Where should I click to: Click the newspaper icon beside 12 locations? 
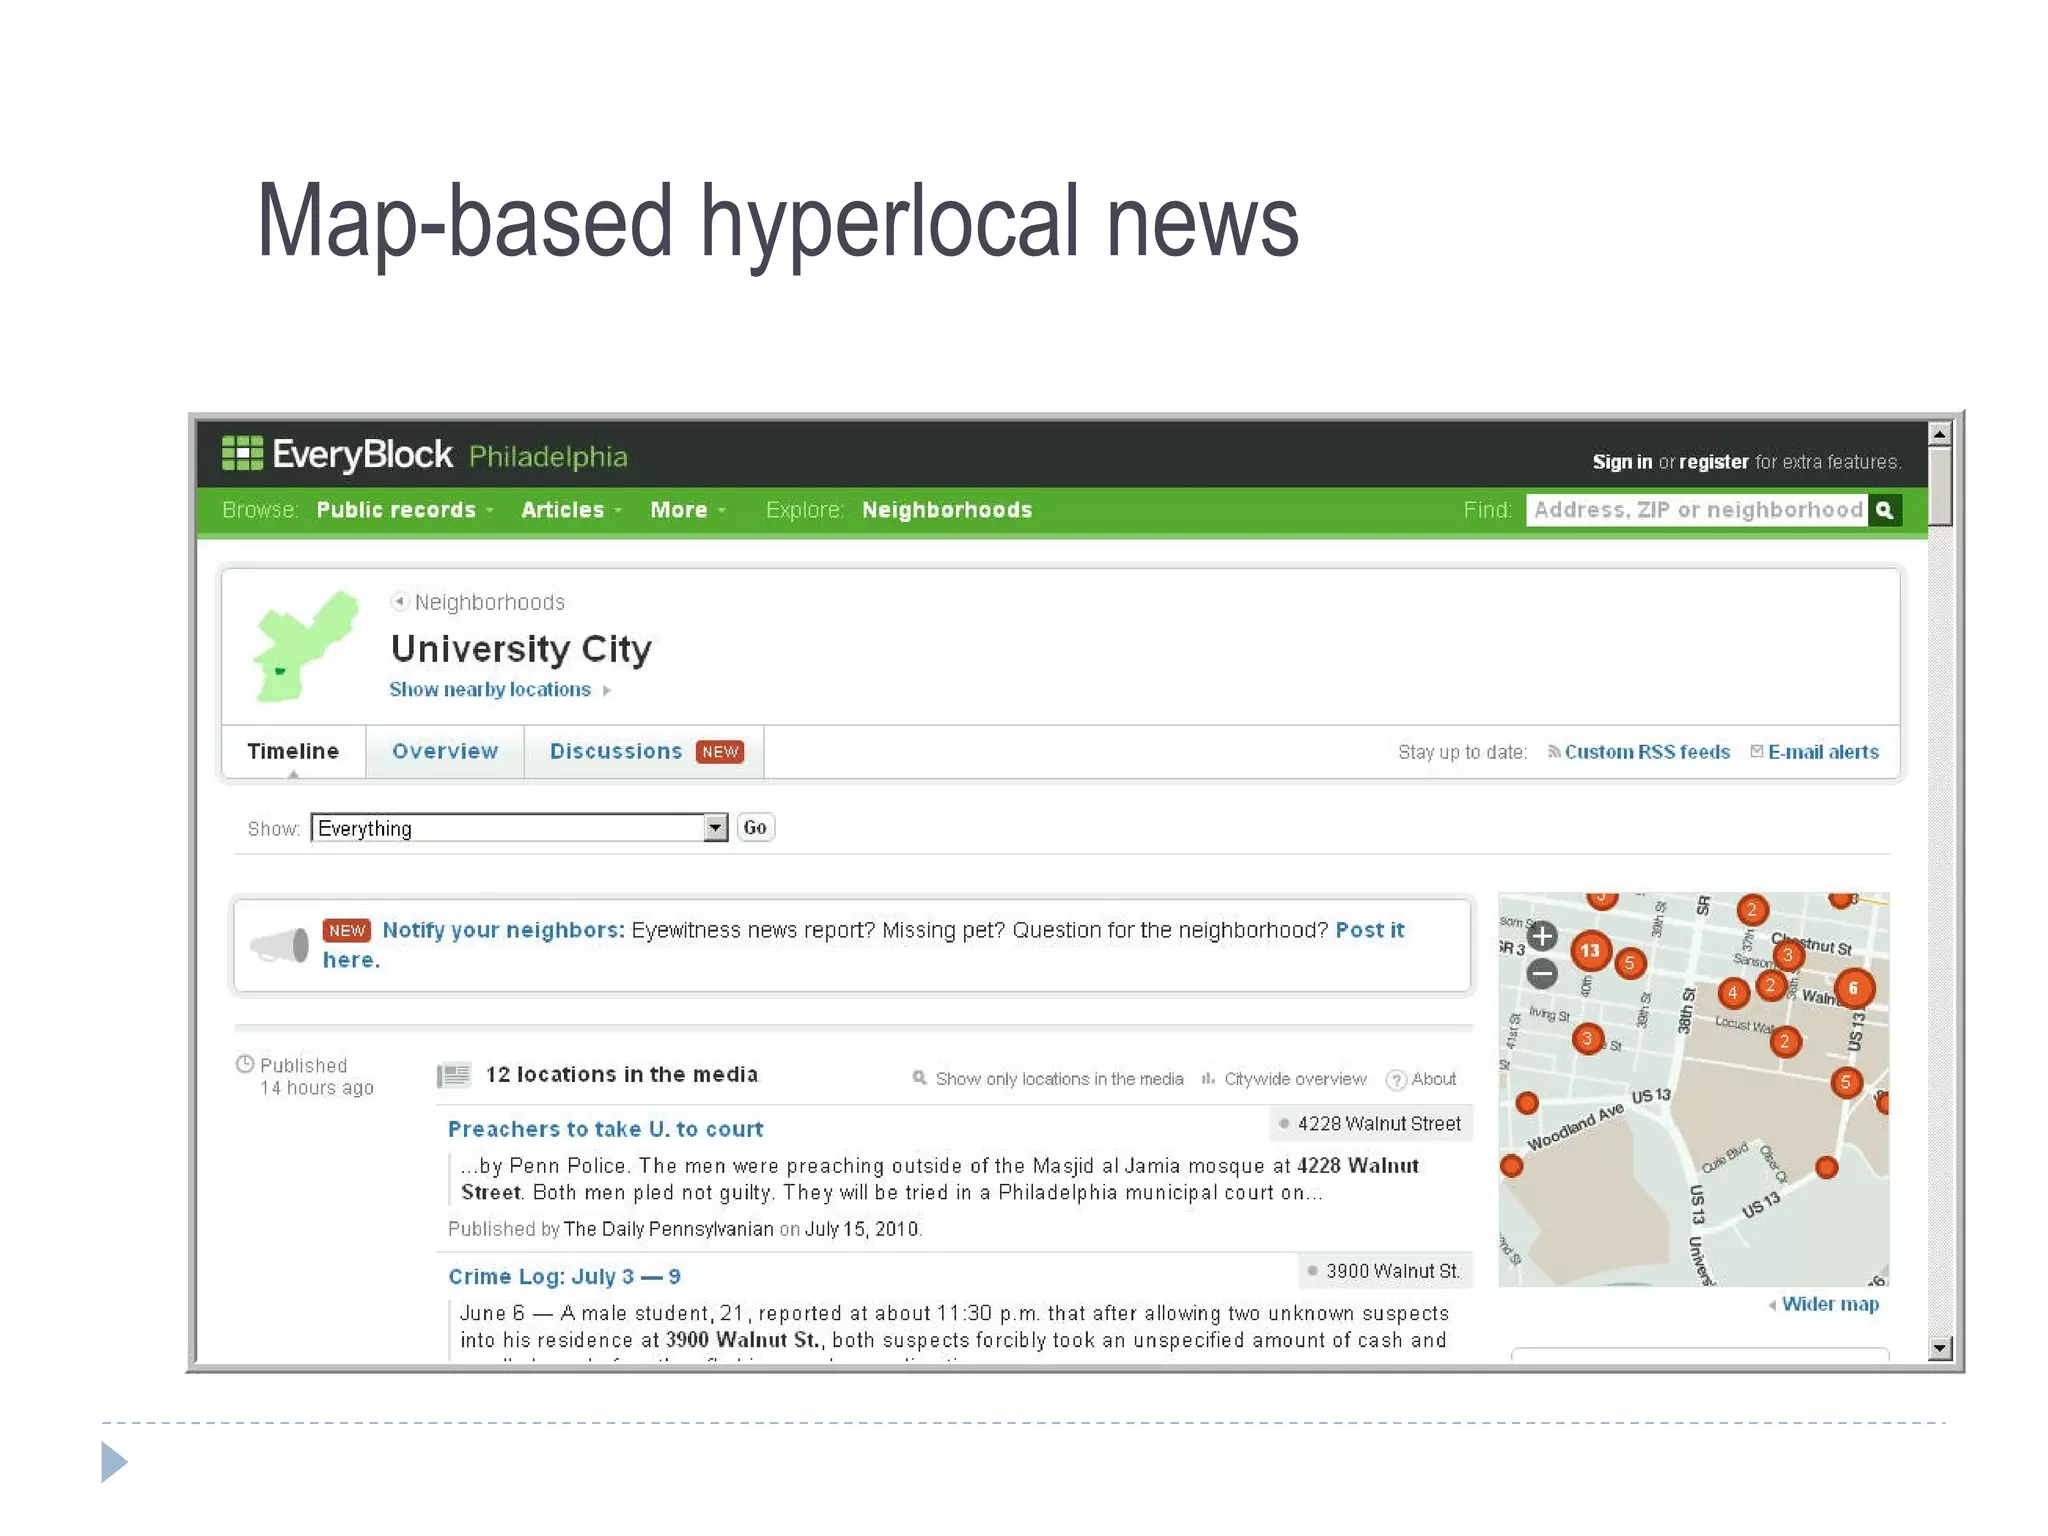(454, 1075)
